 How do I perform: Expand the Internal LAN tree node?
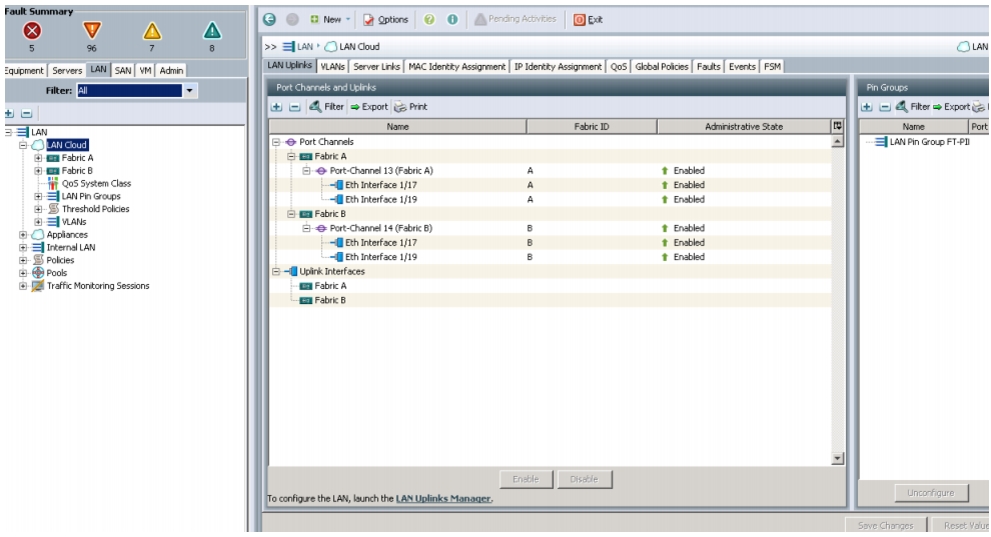tap(23, 248)
